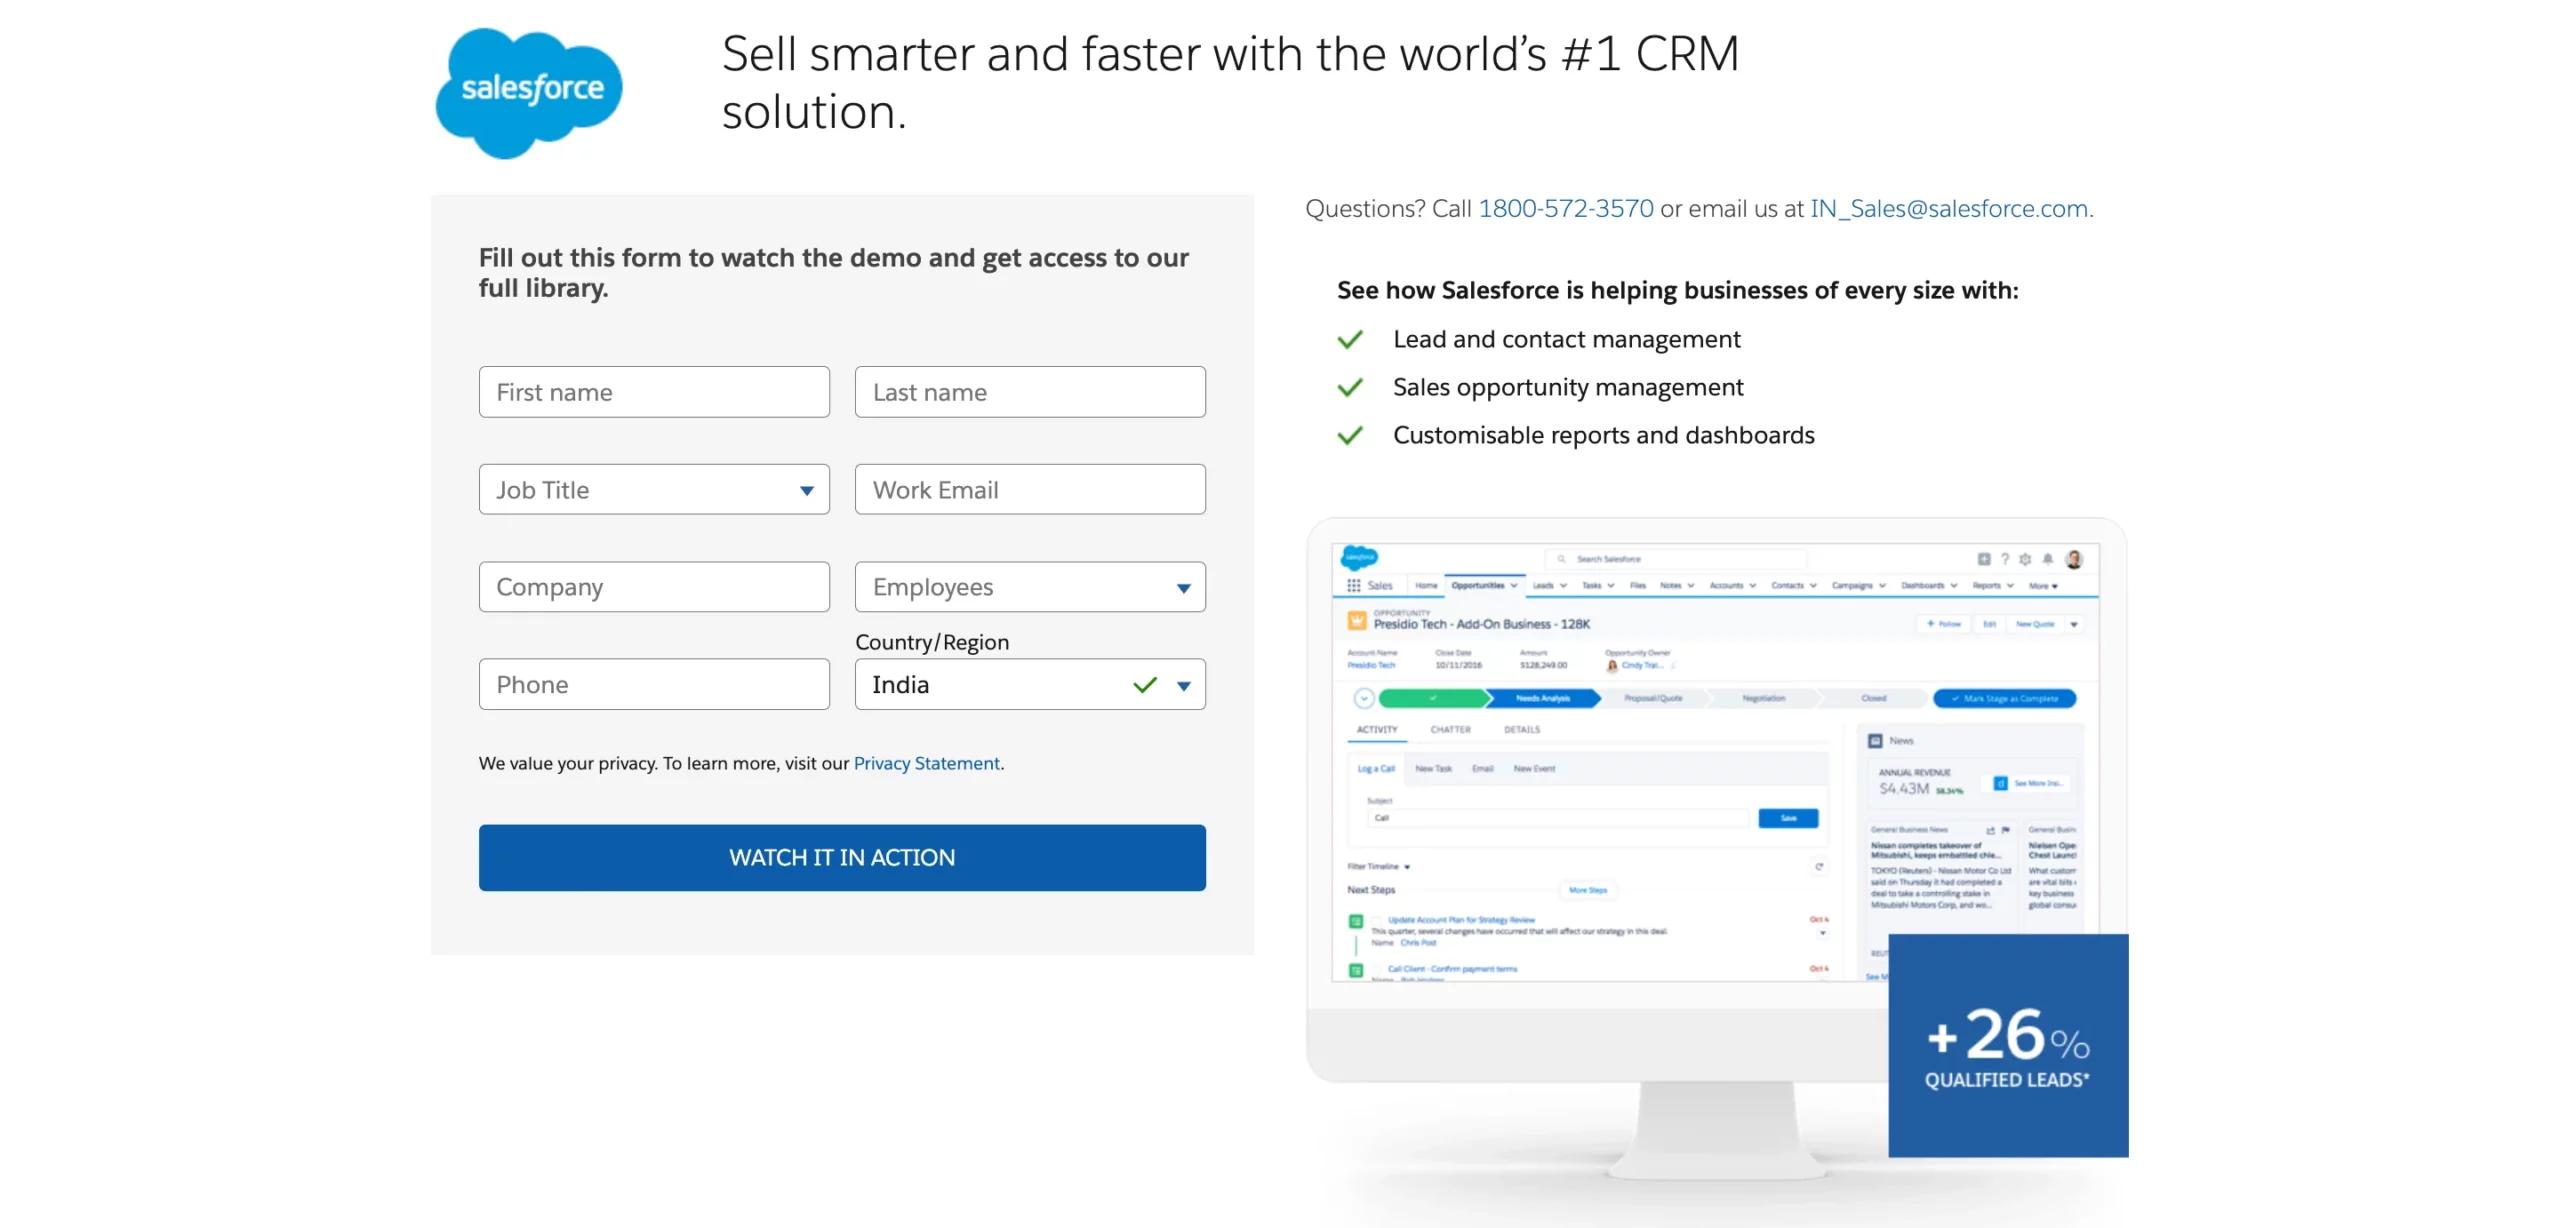
Task: Click the 'Sell smarter and faster' headline
Action: [1230, 82]
